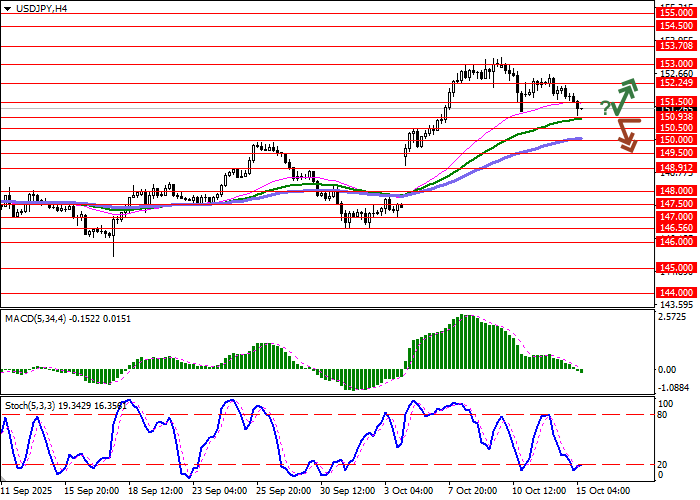The image size is (700, 500).
Task: Click the triangle icon beside USDJPY,H4 title
Action: [x=7, y=8]
